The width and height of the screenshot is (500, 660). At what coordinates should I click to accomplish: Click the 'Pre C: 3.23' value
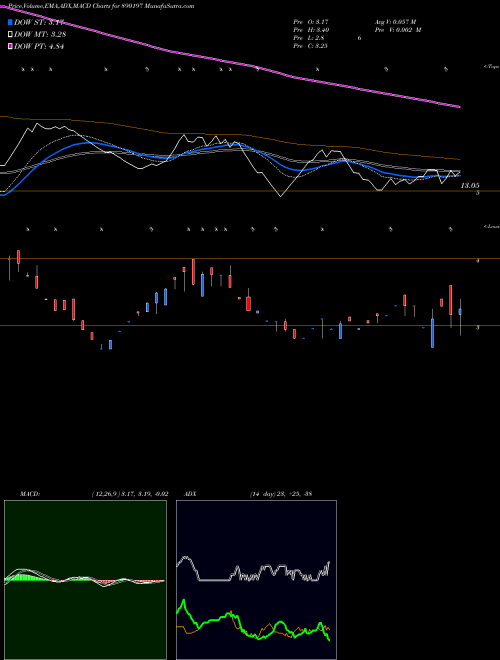(311, 45)
